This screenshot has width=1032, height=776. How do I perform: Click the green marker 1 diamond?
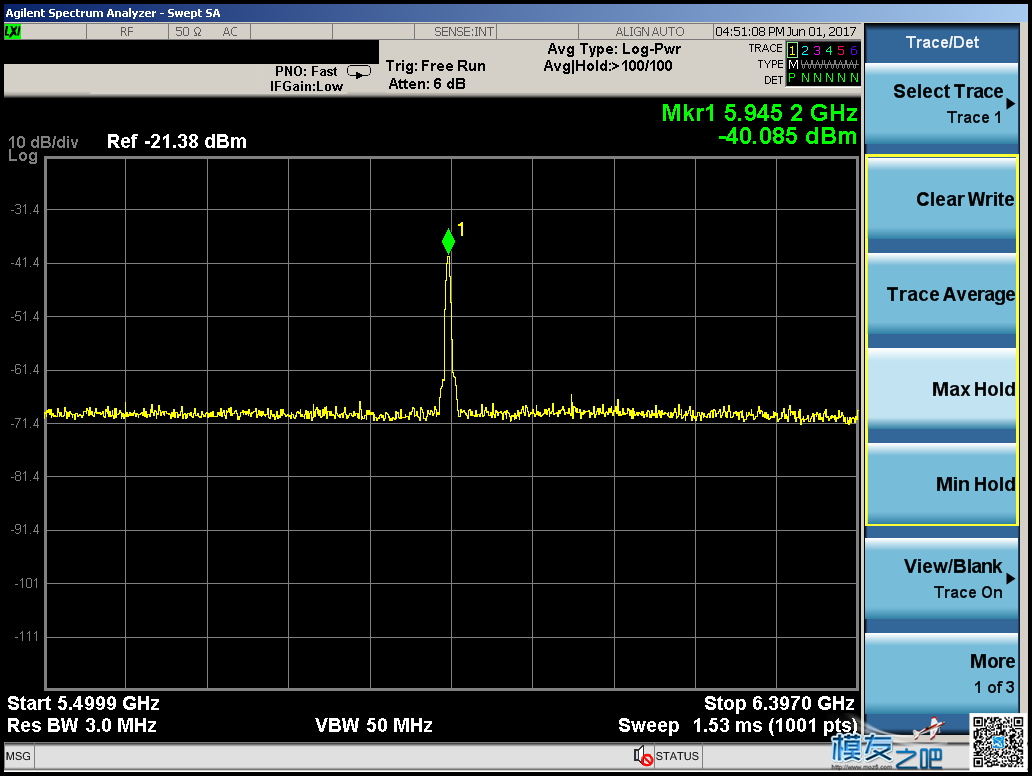tap(448, 241)
